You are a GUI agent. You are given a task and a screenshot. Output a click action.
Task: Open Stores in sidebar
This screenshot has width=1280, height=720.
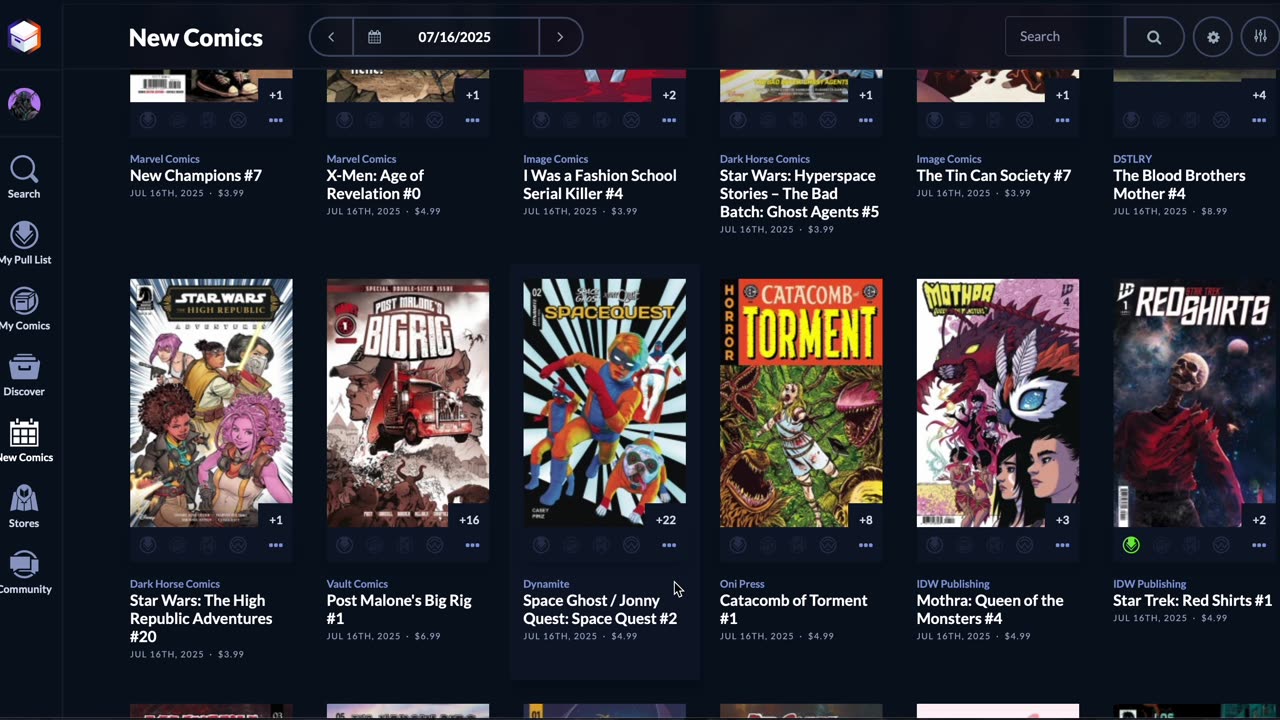pos(24,508)
